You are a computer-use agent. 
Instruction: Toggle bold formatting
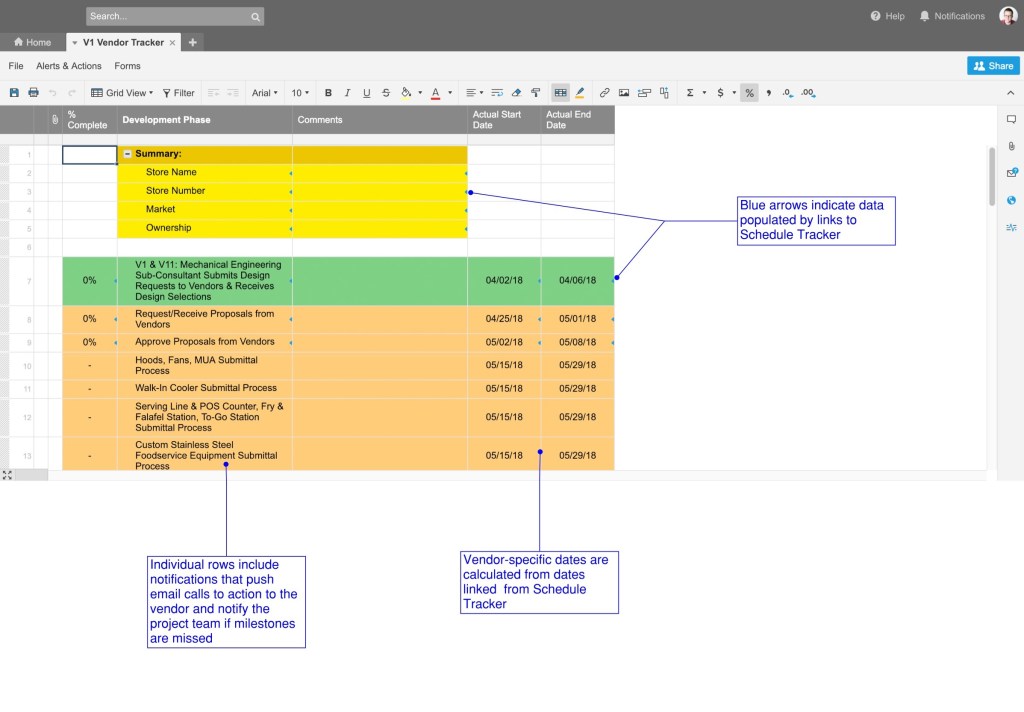328,93
